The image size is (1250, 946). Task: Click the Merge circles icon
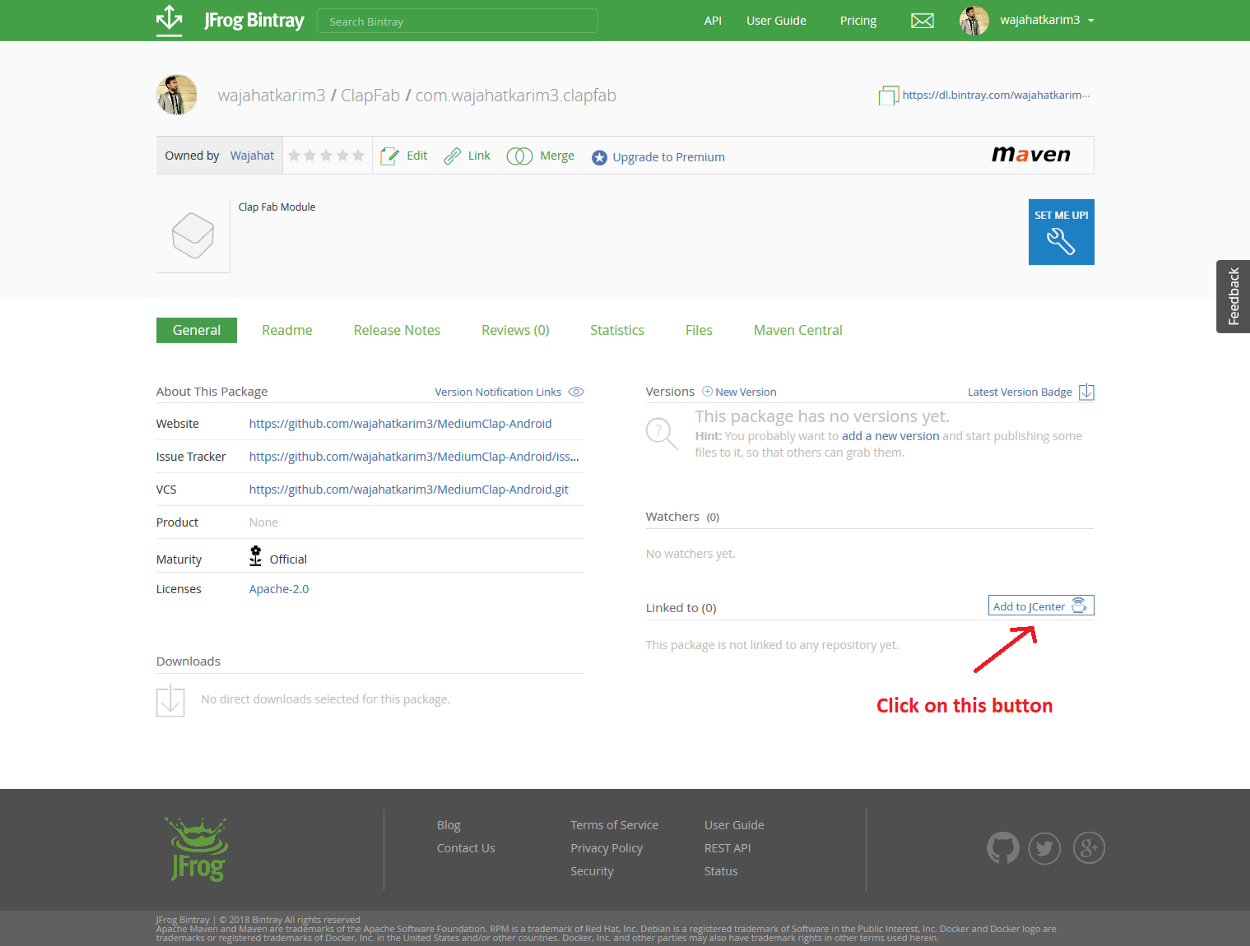pyautogui.click(x=519, y=156)
